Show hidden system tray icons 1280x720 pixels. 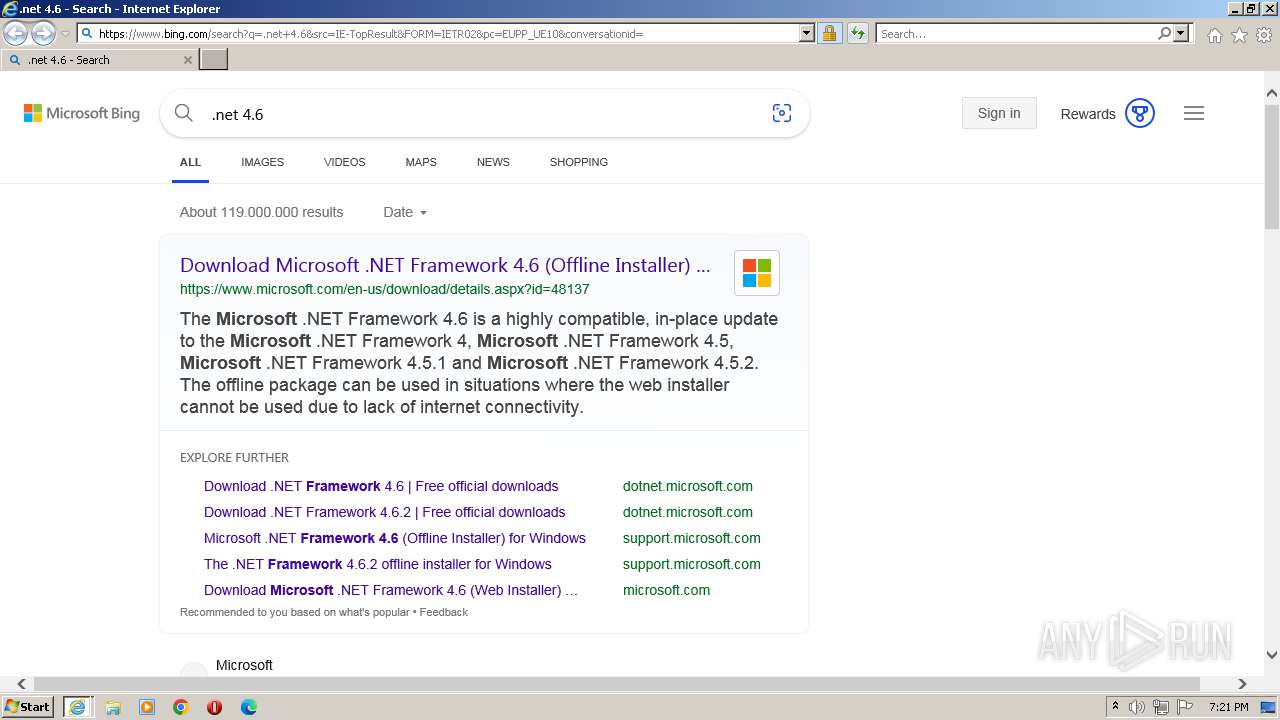click(1116, 707)
